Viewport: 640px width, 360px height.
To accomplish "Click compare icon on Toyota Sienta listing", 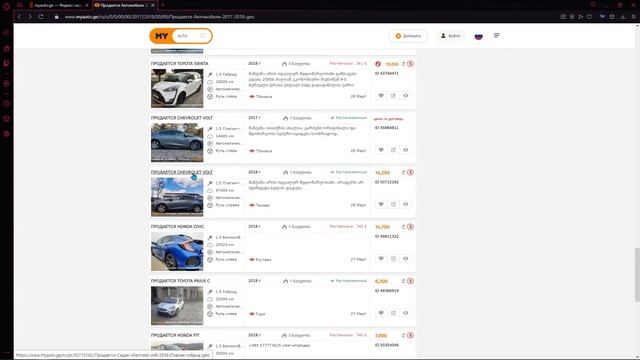I will tap(393, 96).
